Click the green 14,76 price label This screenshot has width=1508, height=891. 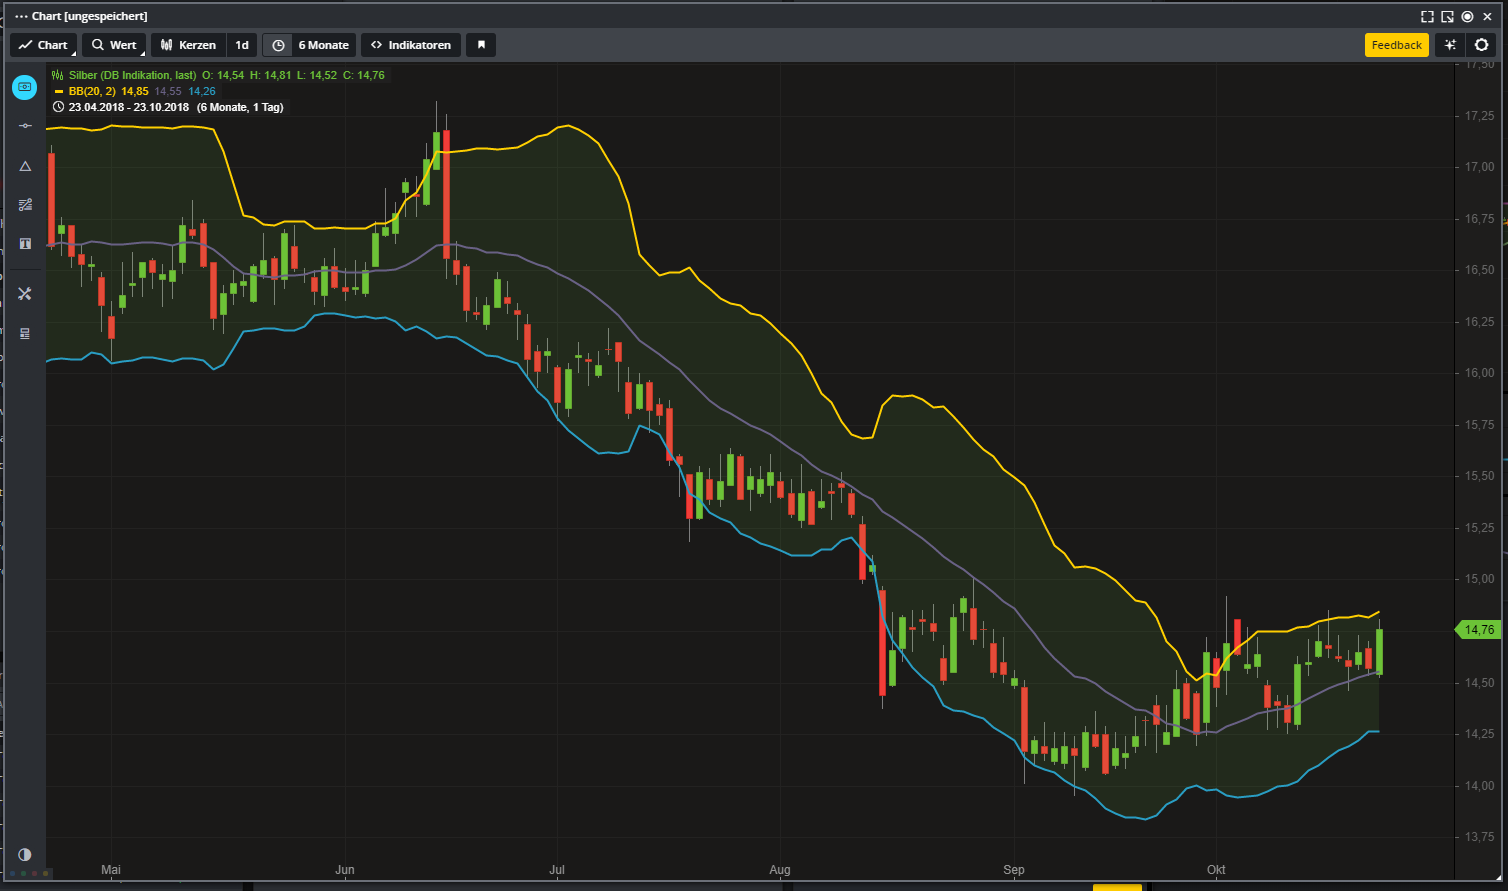coord(1478,630)
